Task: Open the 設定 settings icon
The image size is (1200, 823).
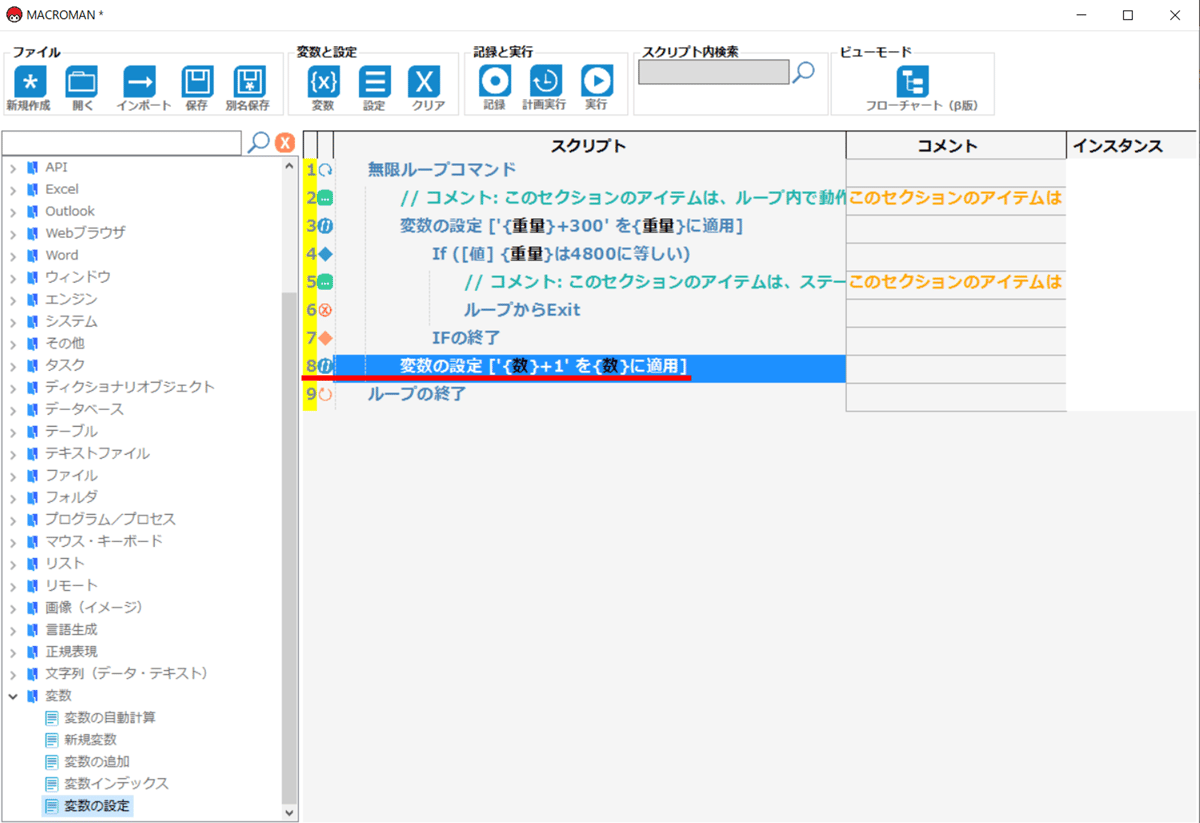Action: click(374, 82)
